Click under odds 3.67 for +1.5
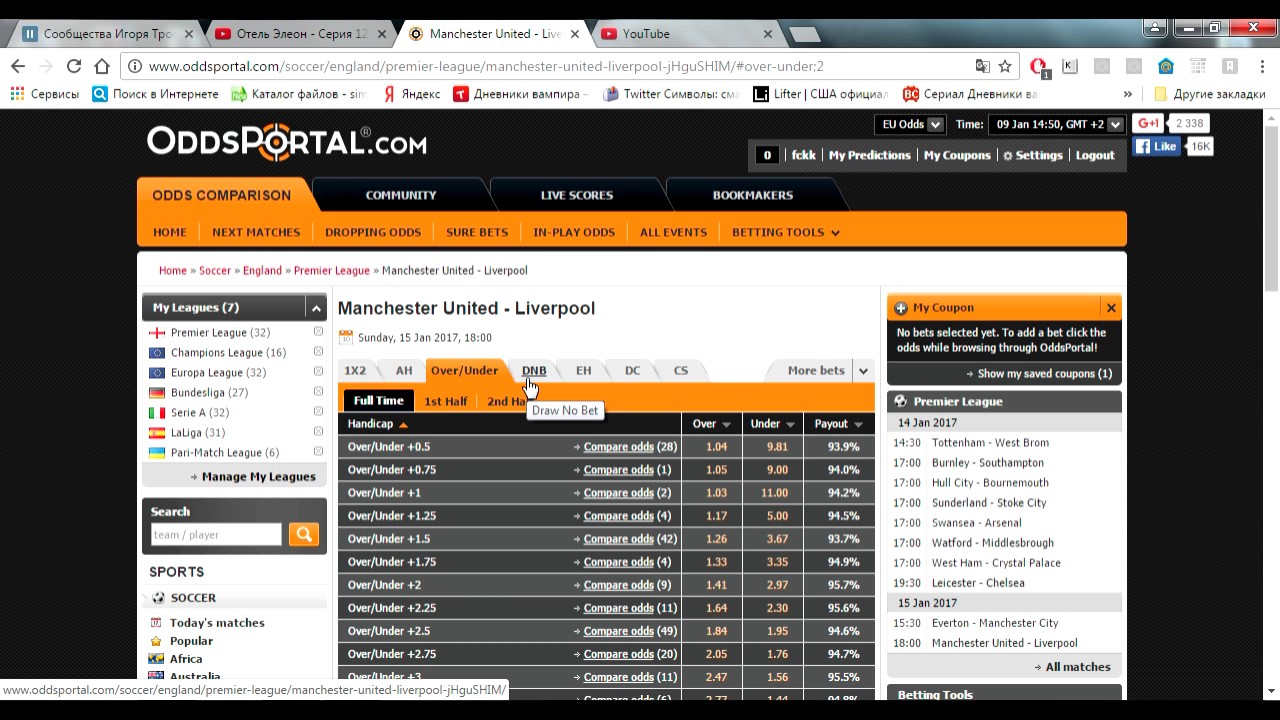The image size is (1280, 720). [777, 539]
